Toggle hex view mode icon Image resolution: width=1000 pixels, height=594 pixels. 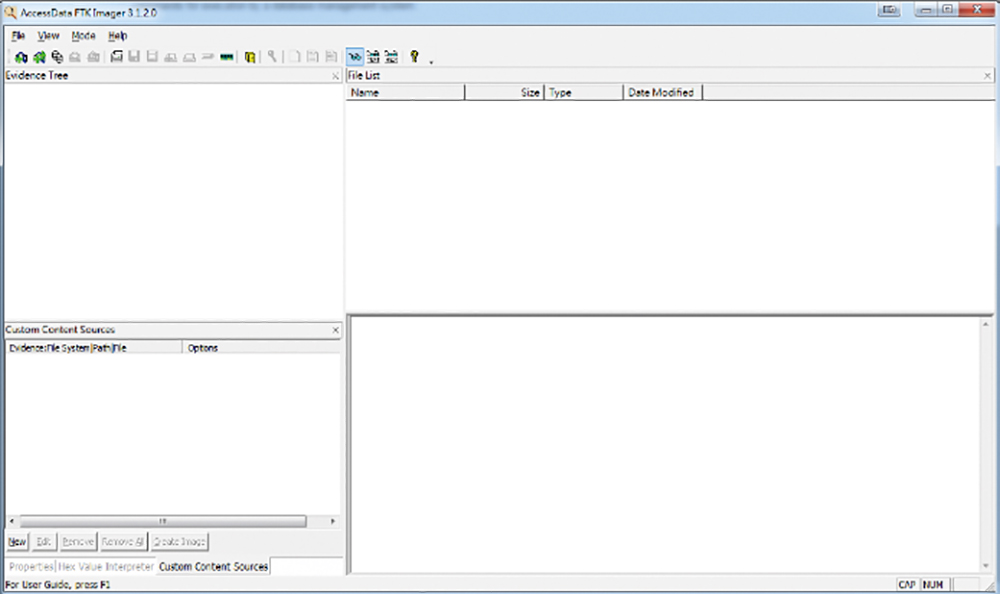pos(391,57)
